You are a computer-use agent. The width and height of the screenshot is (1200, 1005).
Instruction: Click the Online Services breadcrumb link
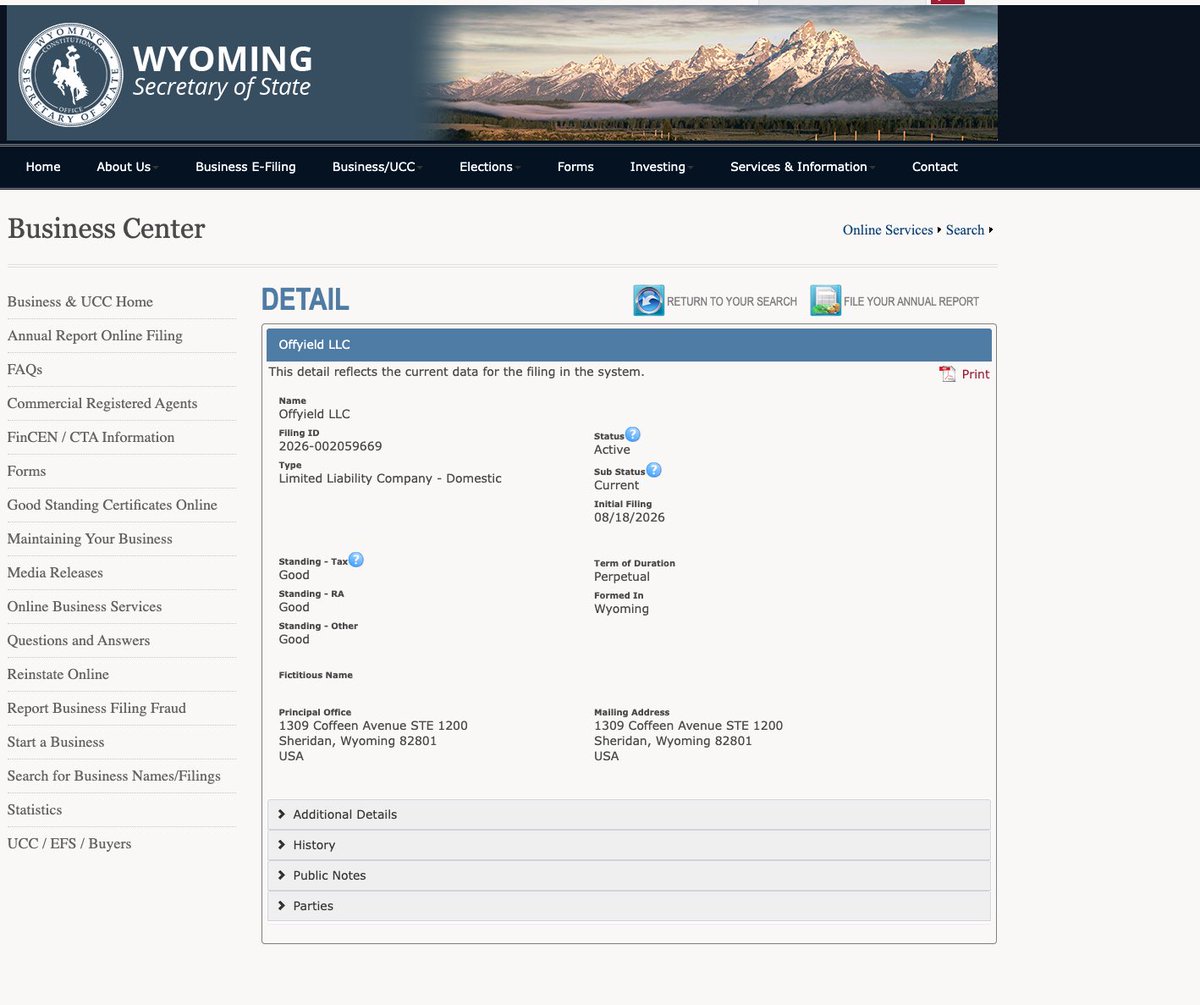888,230
